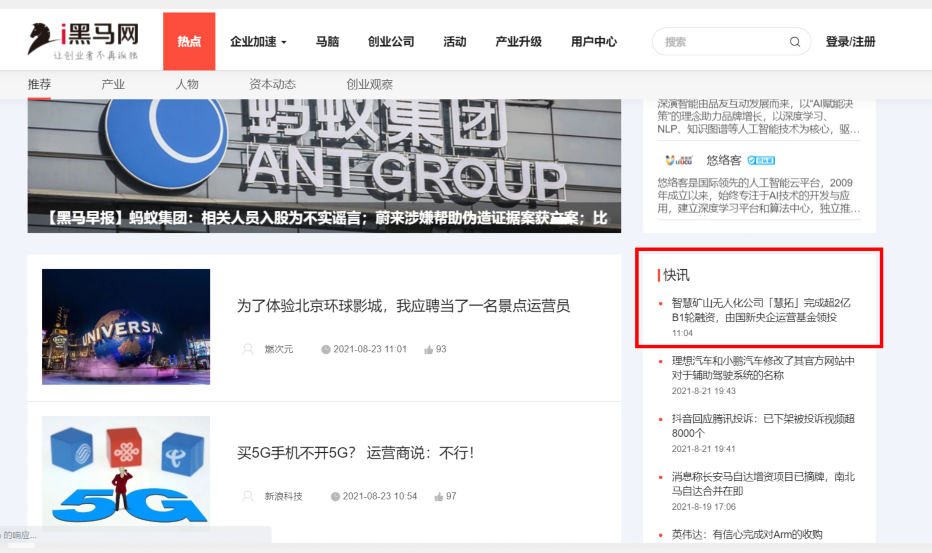The height and width of the screenshot is (553, 932).
Task: Open 快讯 item 抖音回应腾讯投诉
Action: tap(763, 426)
